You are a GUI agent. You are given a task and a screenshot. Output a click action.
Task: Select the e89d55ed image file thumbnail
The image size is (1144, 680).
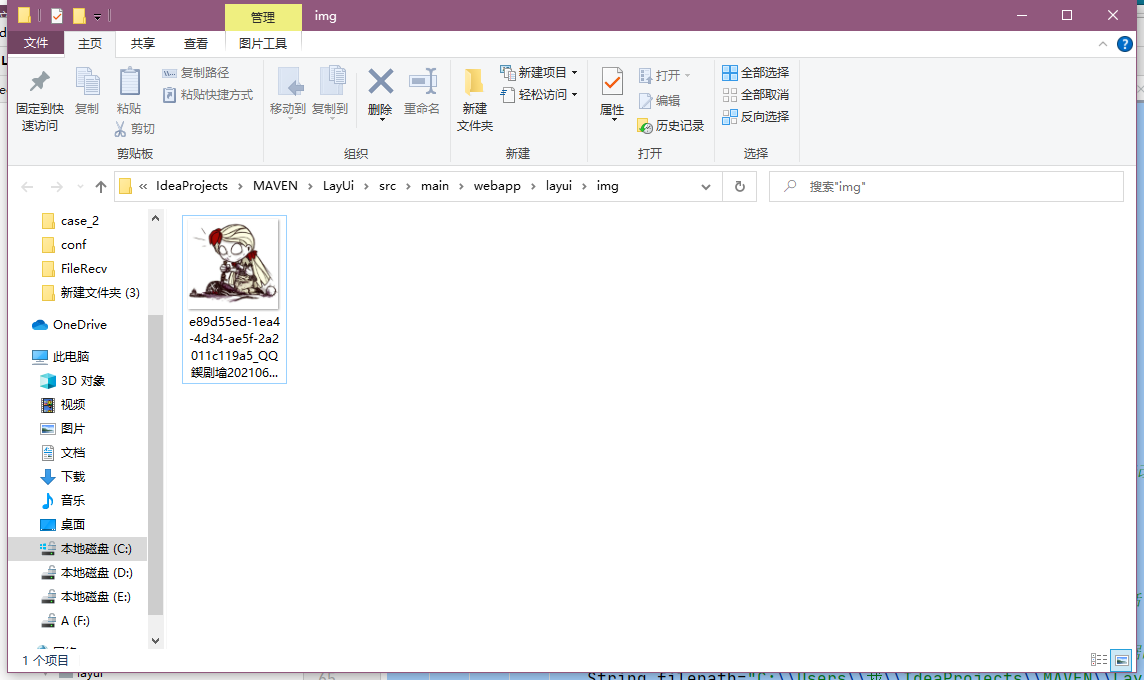(x=234, y=264)
